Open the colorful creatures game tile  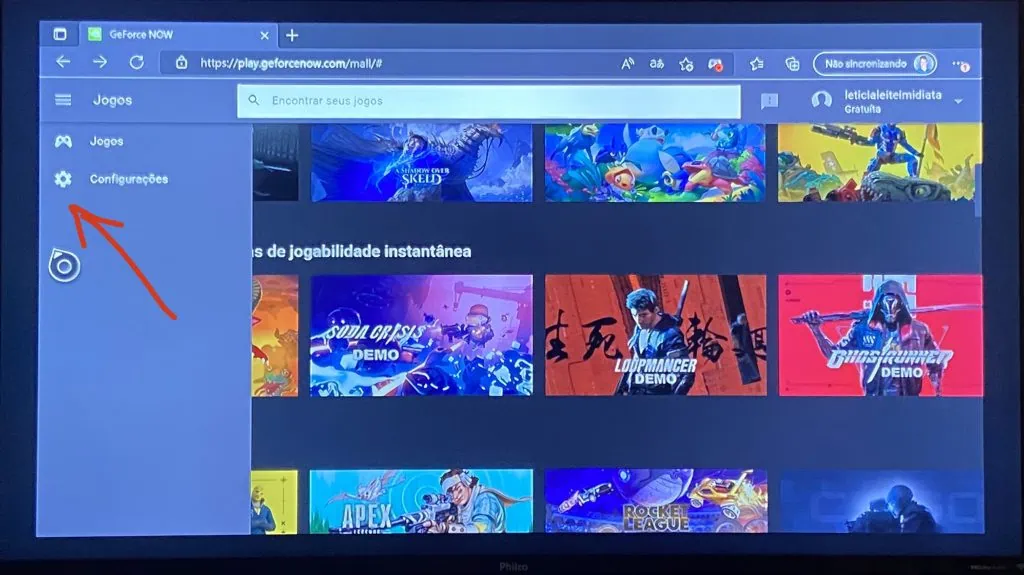(x=655, y=162)
